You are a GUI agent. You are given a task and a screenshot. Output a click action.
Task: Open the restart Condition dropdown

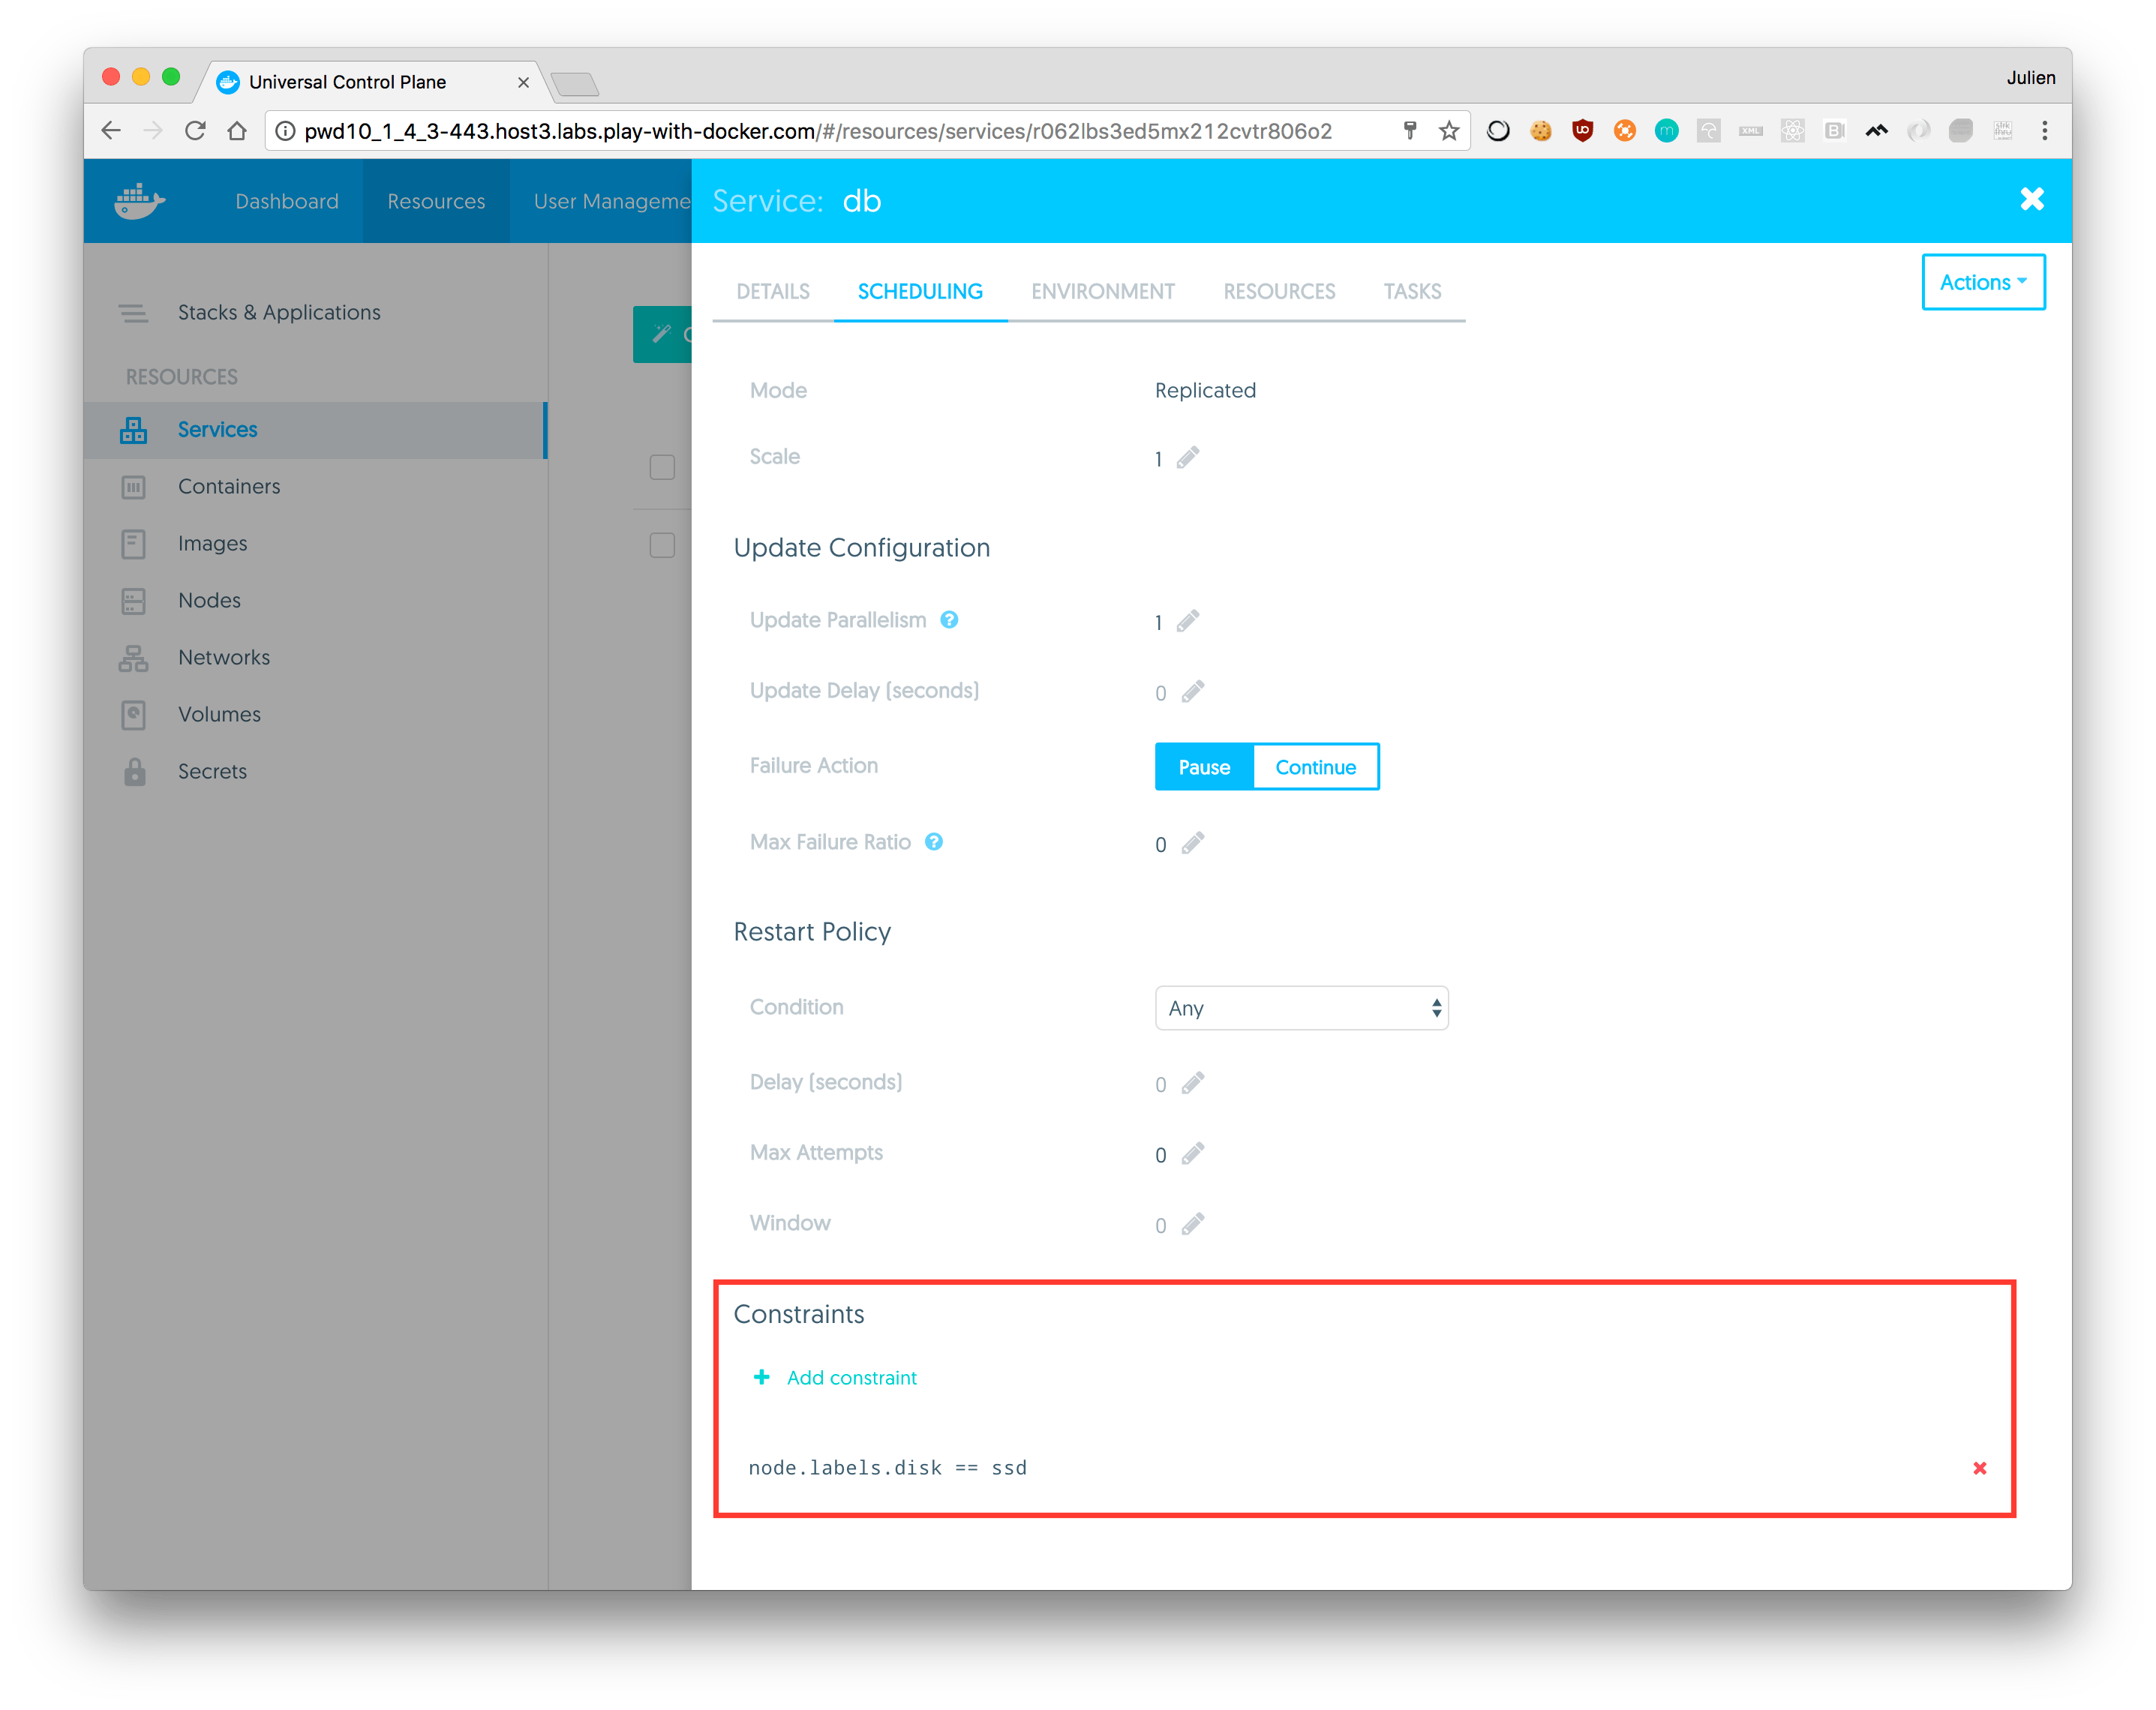coord(1301,1008)
